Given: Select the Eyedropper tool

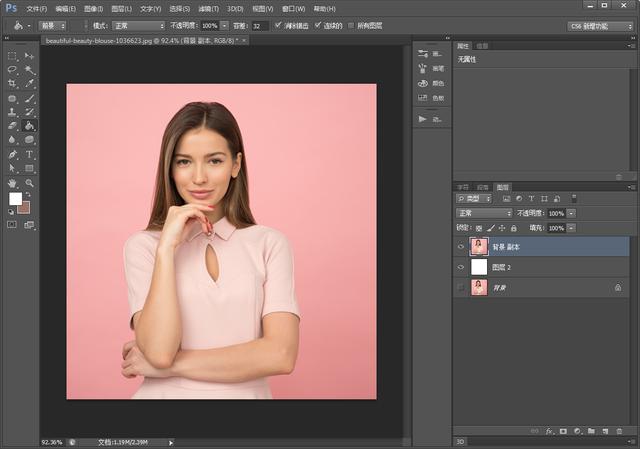Looking at the screenshot, I should click(29, 84).
